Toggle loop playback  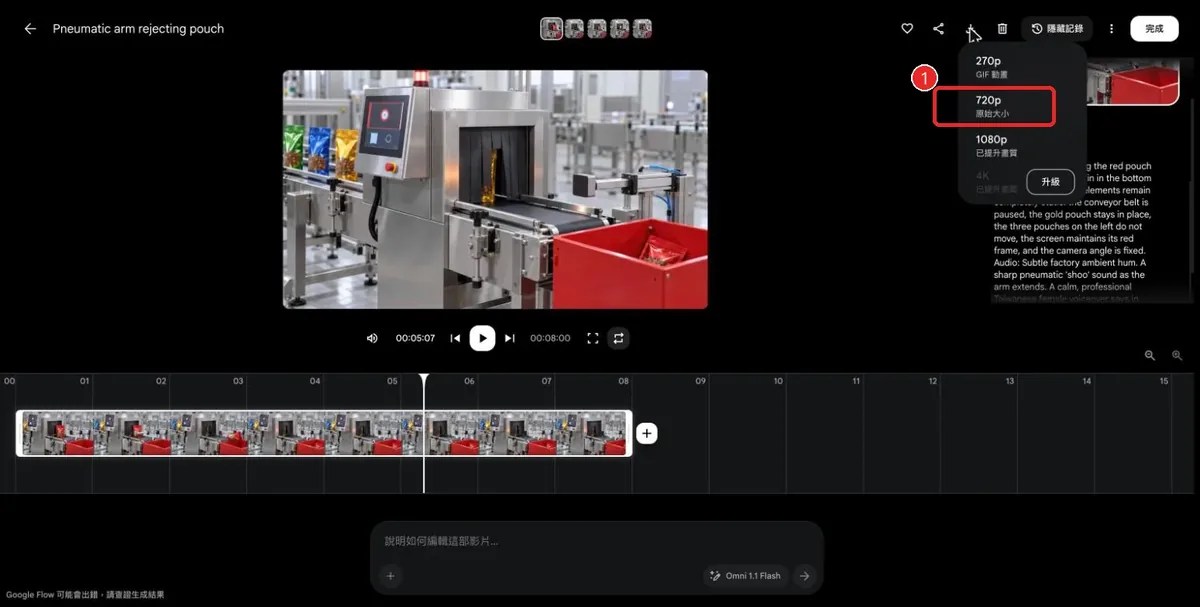619,338
